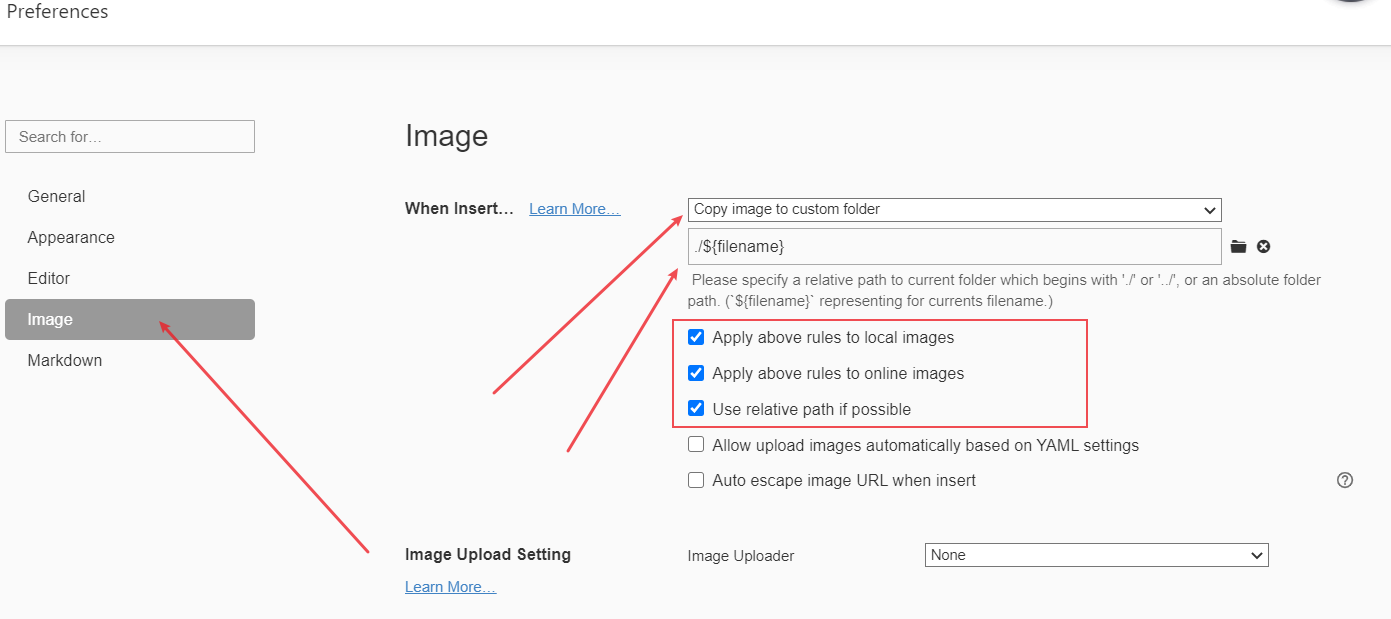
Task: Open General preferences section
Action: (56, 197)
